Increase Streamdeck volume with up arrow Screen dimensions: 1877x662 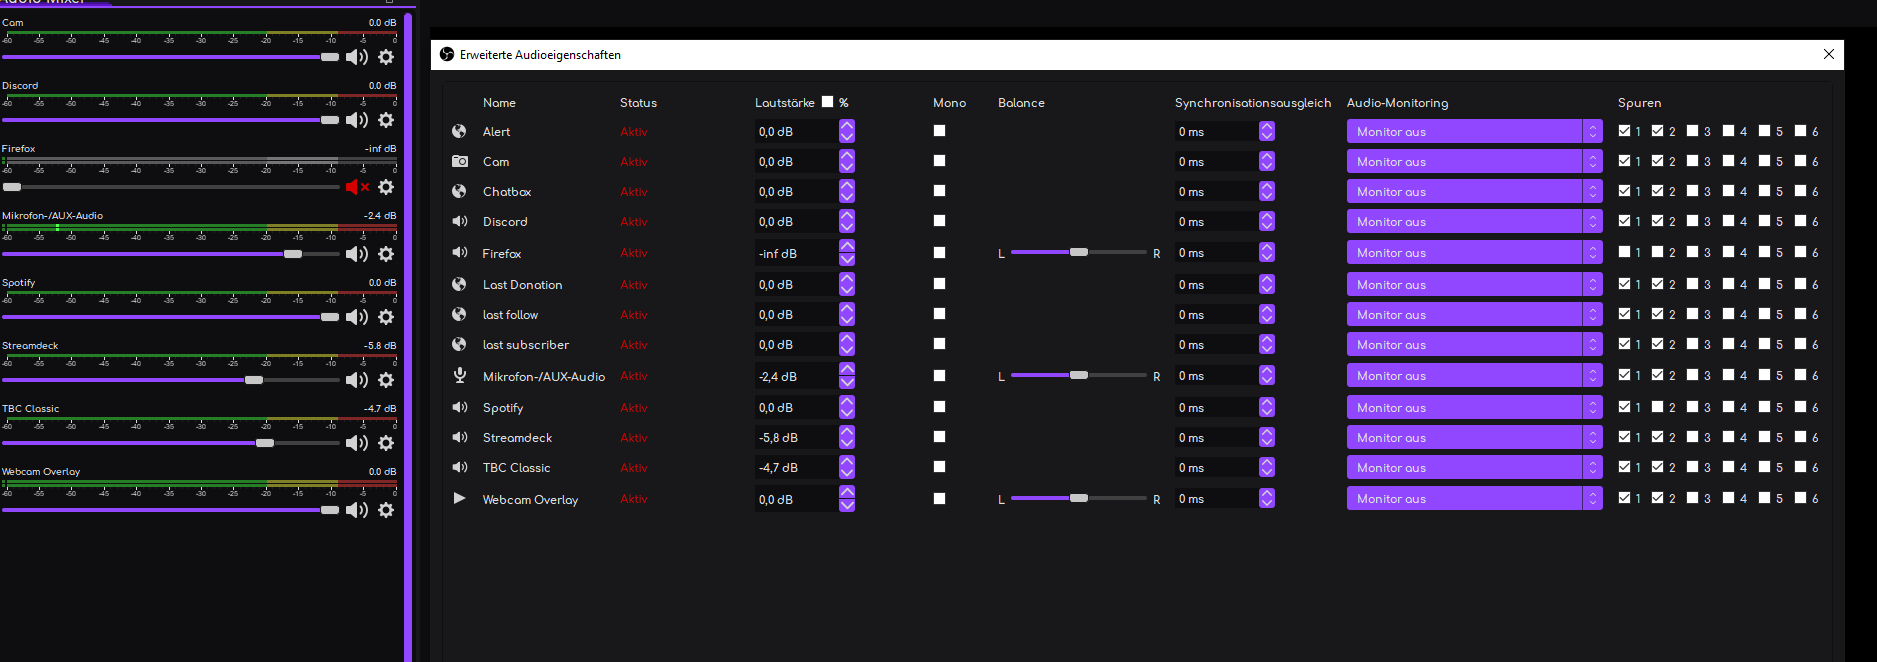pos(847,433)
